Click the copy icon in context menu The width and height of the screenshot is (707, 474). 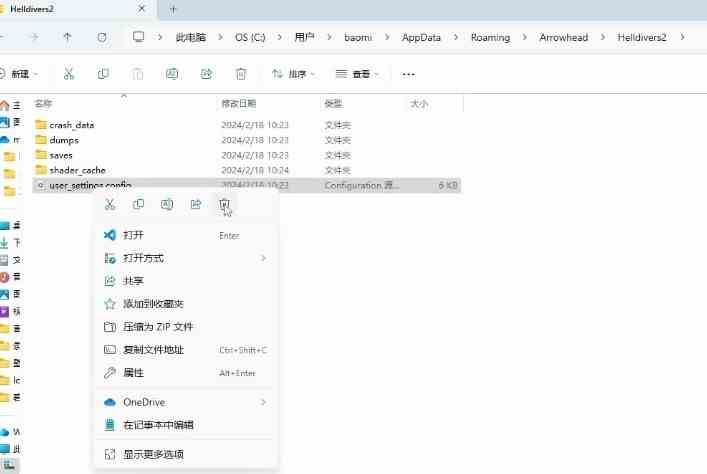point(138,204)
